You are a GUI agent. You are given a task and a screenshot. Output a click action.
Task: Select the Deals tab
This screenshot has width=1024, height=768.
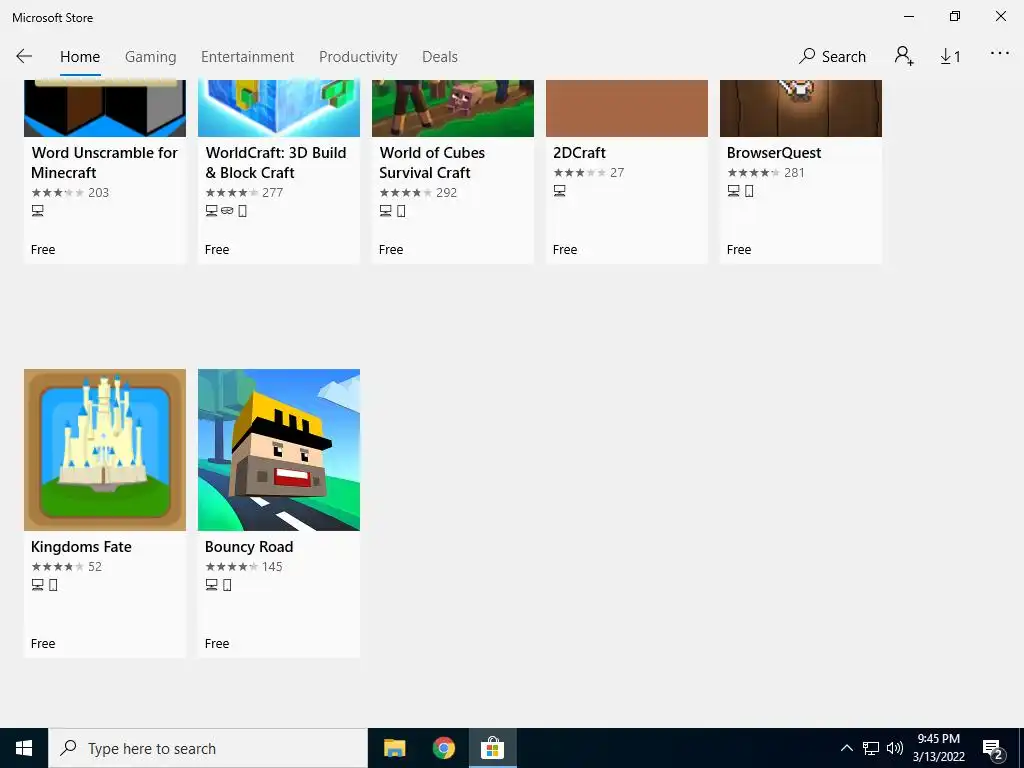tap(440, 57)
